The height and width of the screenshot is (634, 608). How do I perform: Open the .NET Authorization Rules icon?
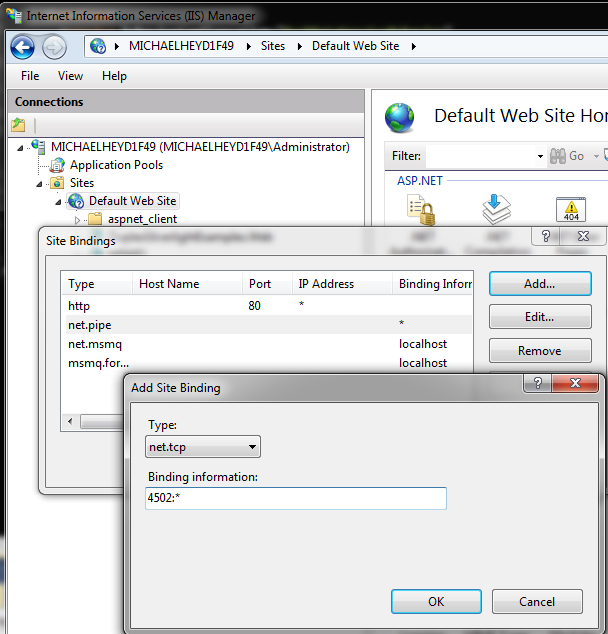click(421, 209)
